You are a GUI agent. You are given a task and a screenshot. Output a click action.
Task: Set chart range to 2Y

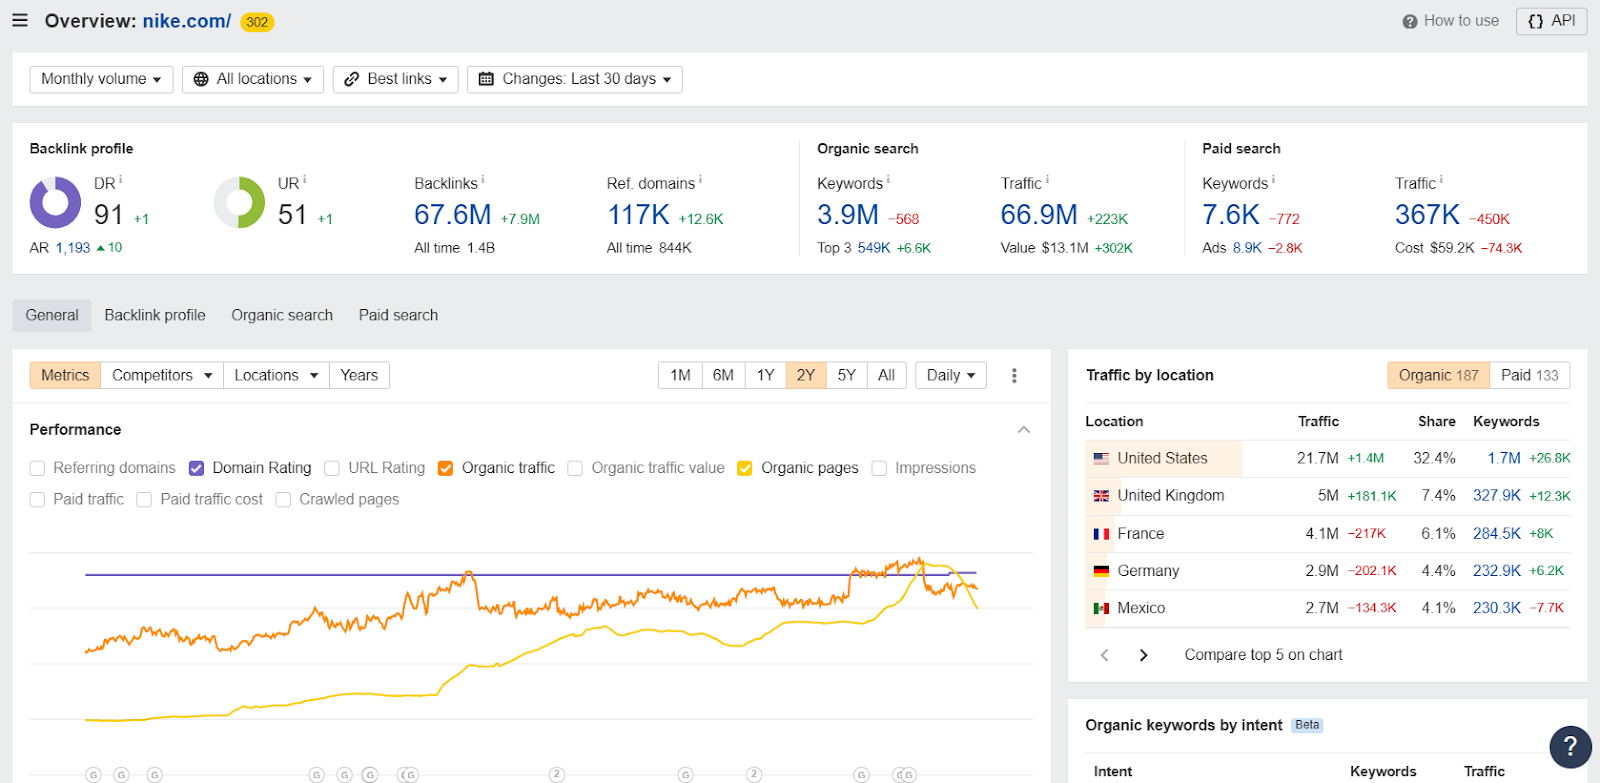pyautogui.click(x=806, y=375)
